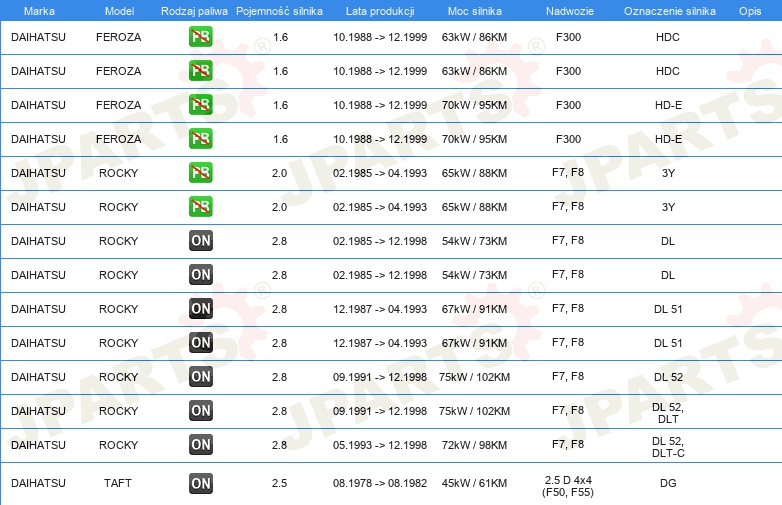The width and height of the screenshot is (782, 505).
Task: Click the Moc silnika column header
Action: pos(474,11)
